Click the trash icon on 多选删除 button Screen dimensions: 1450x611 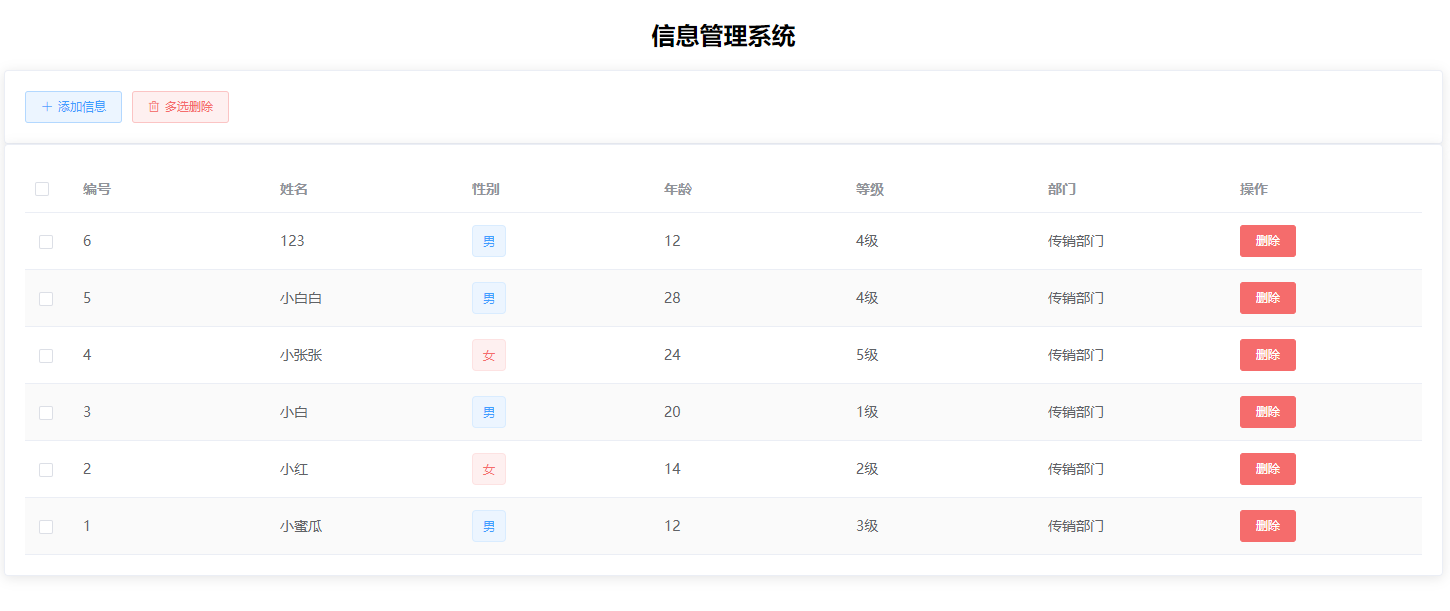tap(153, 106)
